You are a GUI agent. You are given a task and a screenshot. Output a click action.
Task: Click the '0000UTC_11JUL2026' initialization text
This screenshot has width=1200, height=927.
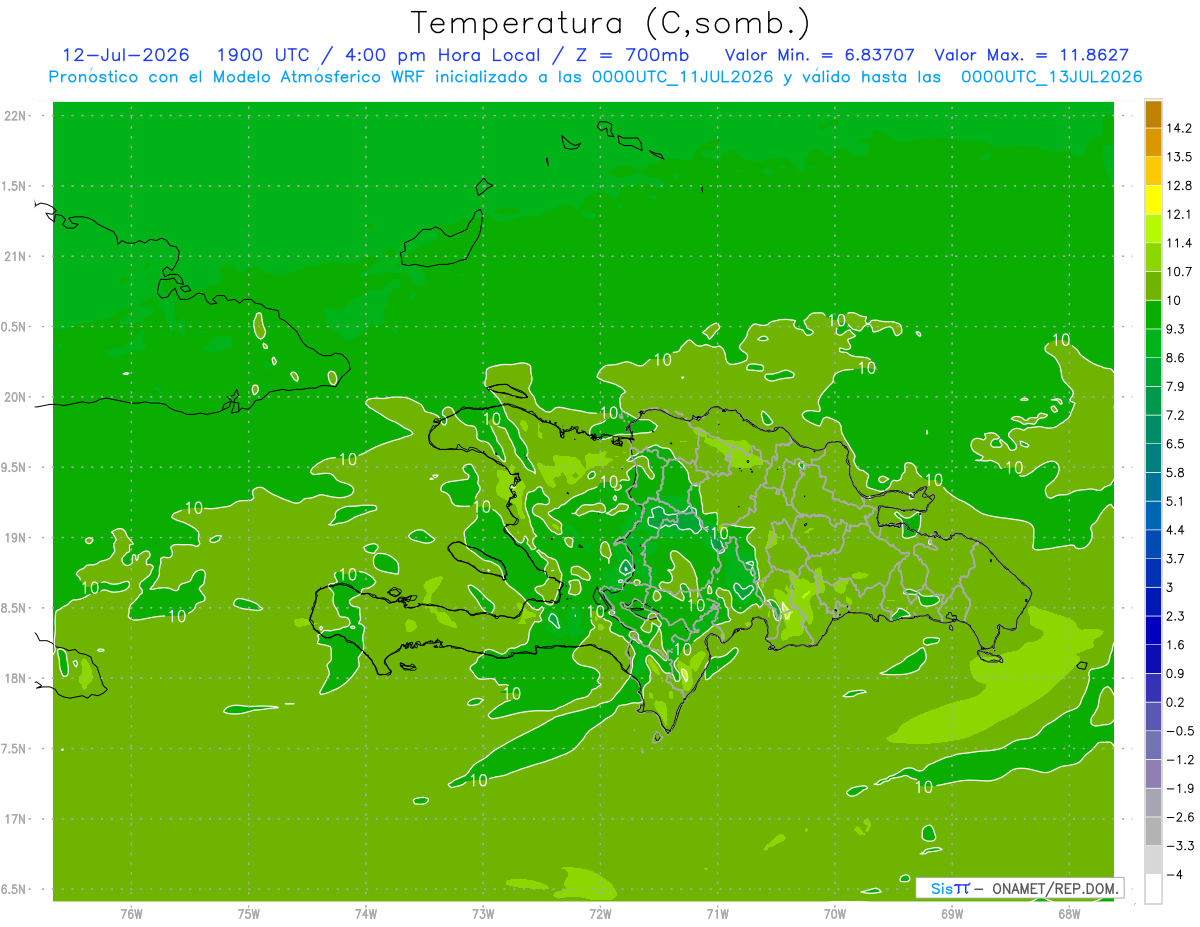(681, 77)
